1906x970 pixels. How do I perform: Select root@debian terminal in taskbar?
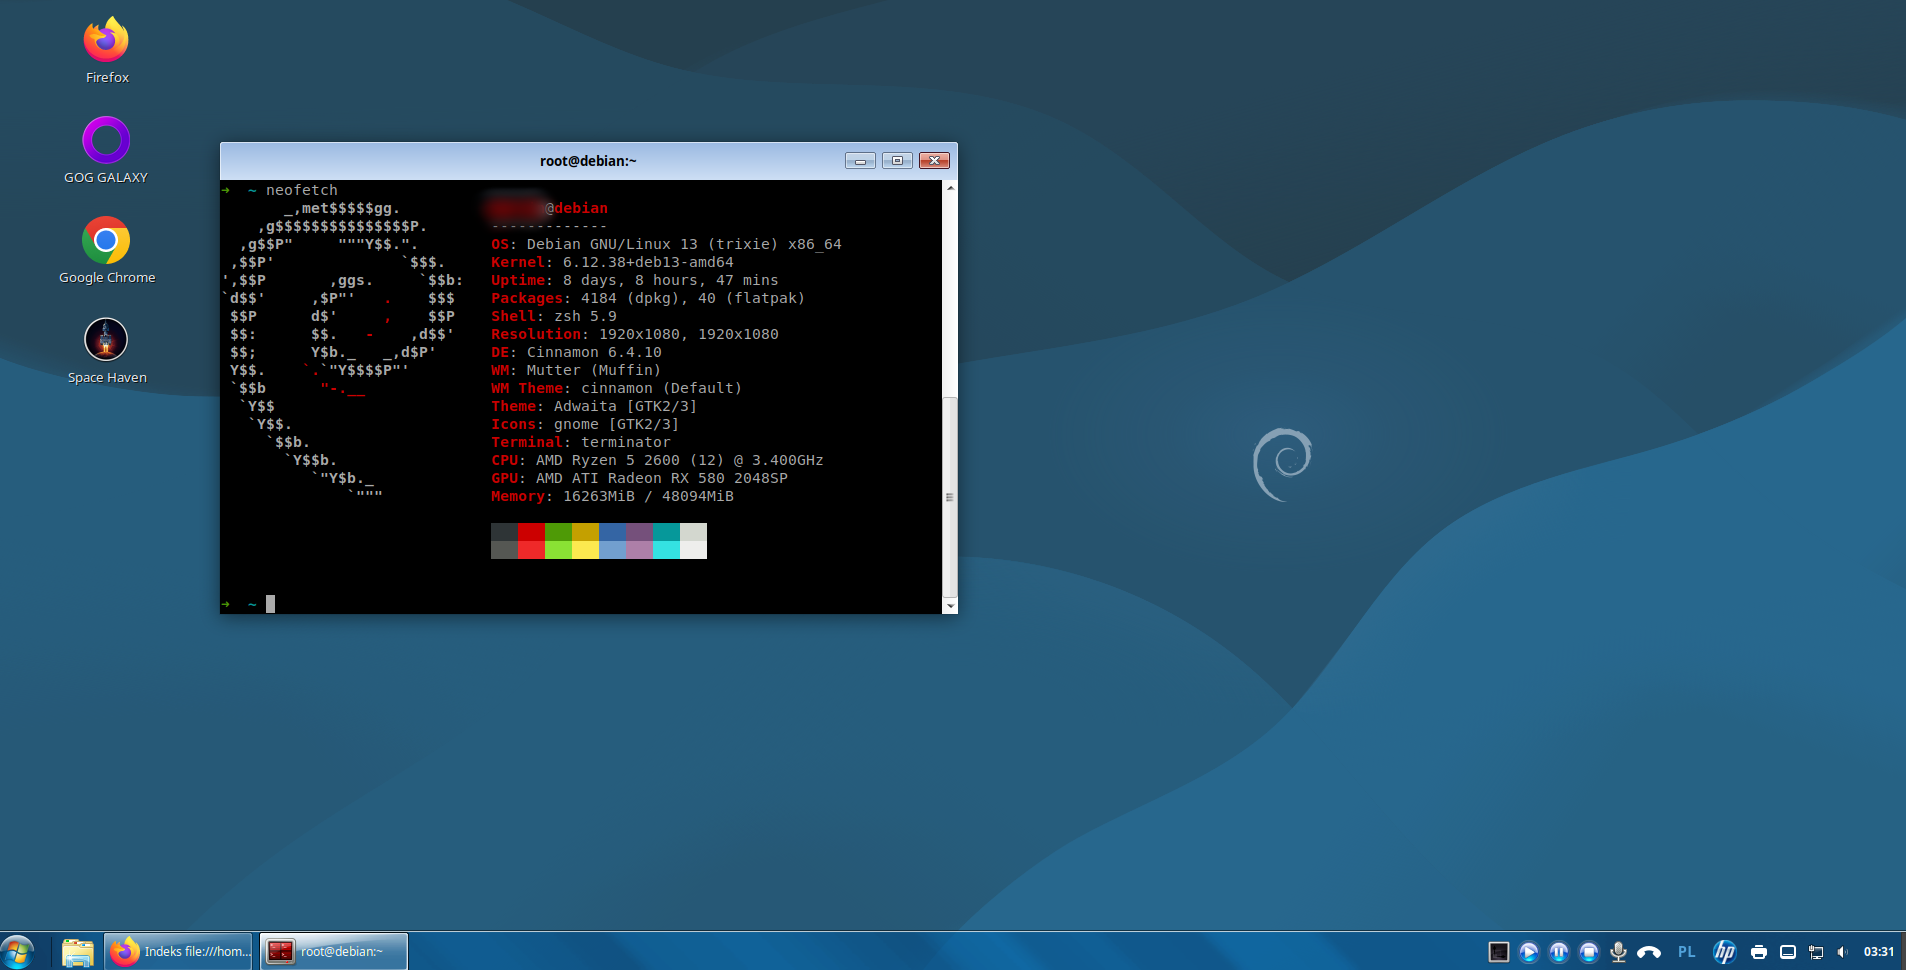[334, 951]
